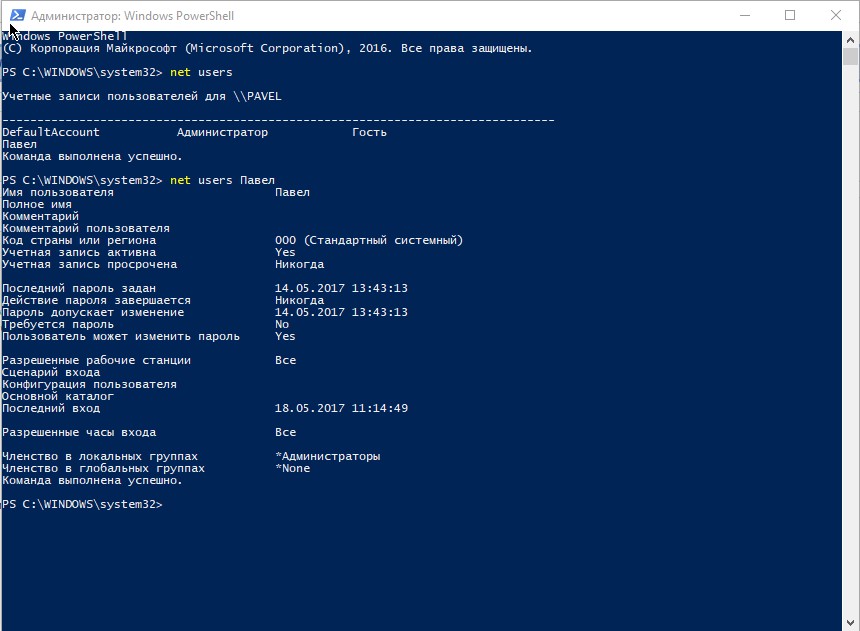Click the Гость account name
This screenshot has height=631, width=860.
pyautogui.click(x=369, y=132)
